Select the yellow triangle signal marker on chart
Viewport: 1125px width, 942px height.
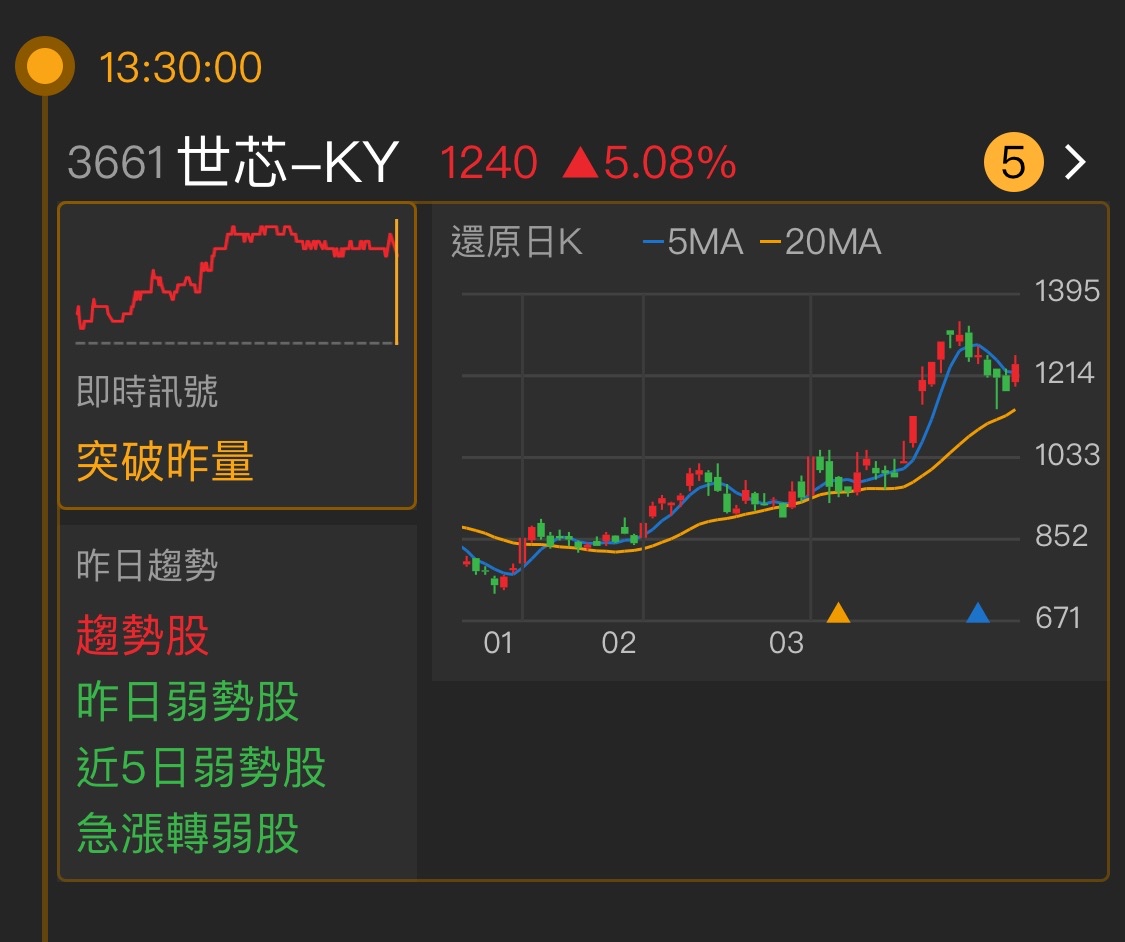click(x=840, y=614)
